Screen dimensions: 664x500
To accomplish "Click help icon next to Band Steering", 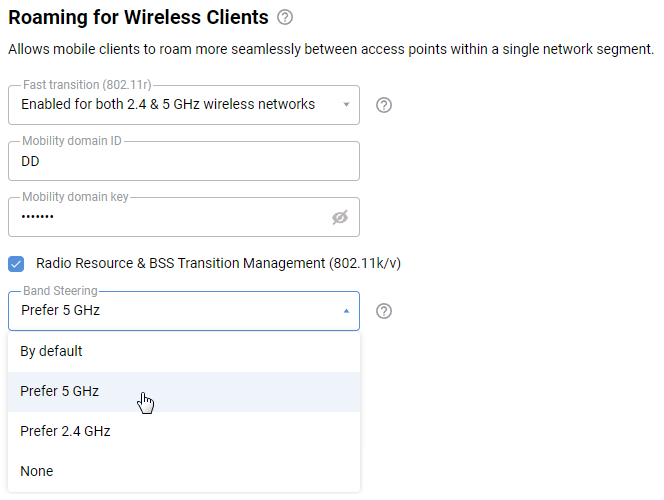I will (384, 311).
